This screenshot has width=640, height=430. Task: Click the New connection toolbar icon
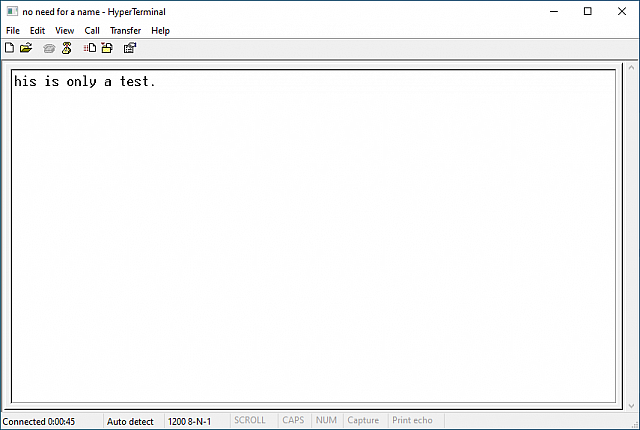pos(9,48)
